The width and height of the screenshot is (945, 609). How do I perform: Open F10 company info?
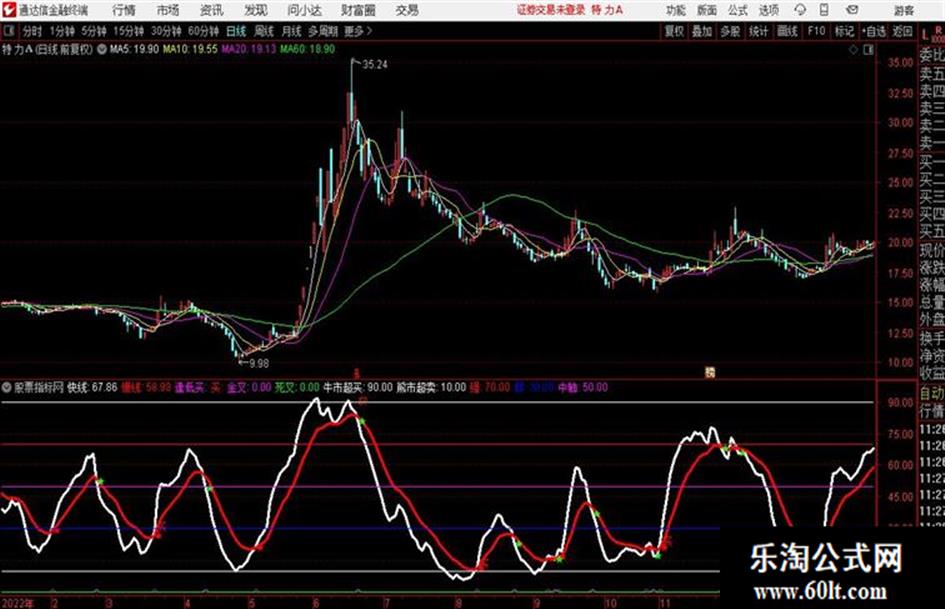816,31
